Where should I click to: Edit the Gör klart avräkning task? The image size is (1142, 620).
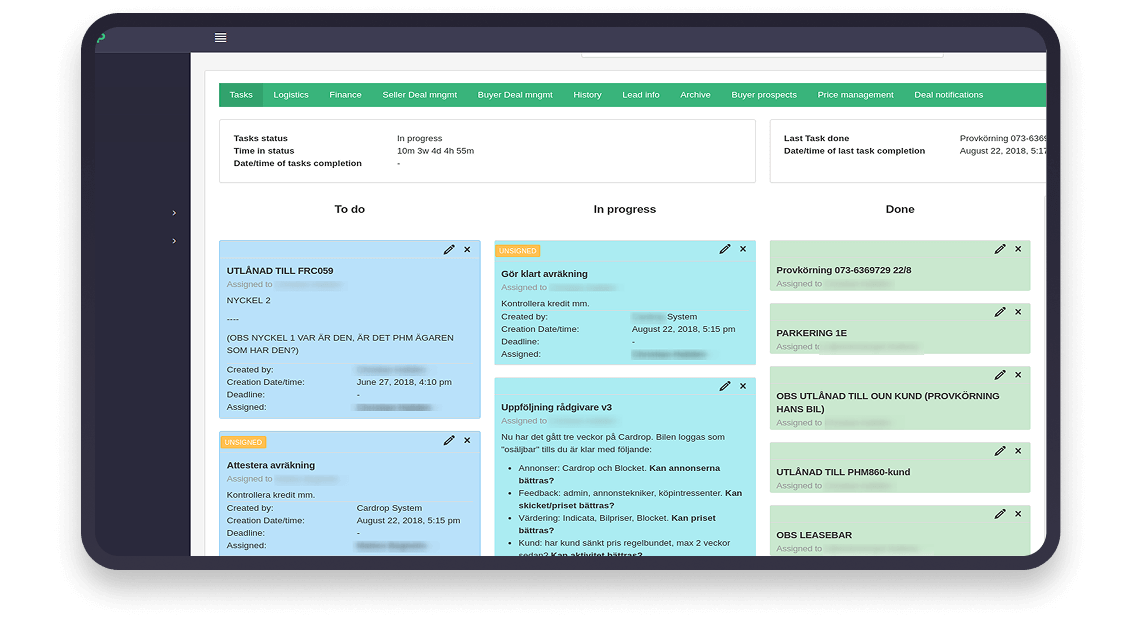tap(725, 250)
